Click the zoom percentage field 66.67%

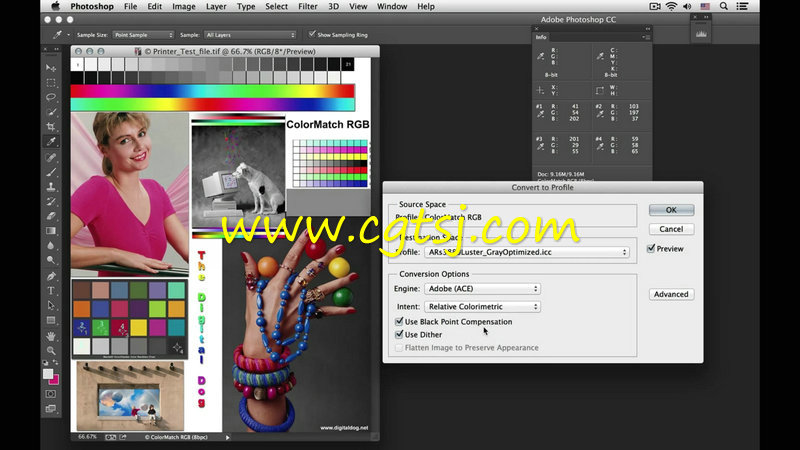(x=87, y=437)
